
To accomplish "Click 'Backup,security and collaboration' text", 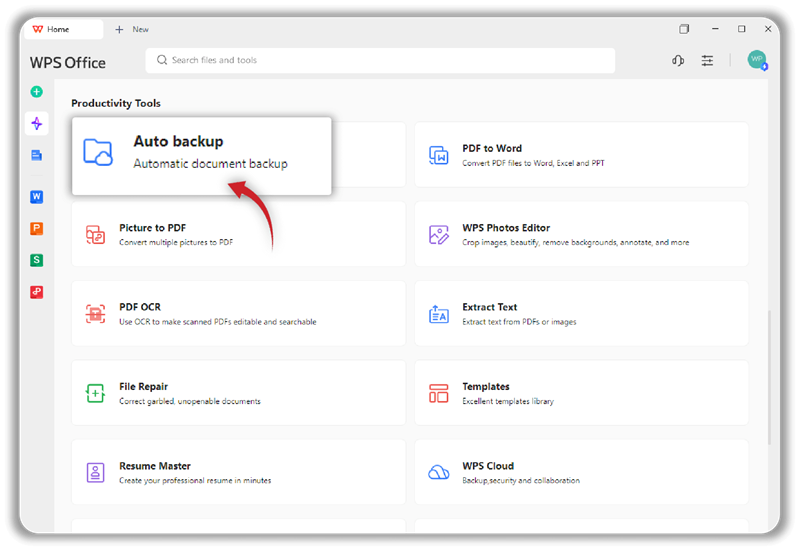I will tap(521, 481).
